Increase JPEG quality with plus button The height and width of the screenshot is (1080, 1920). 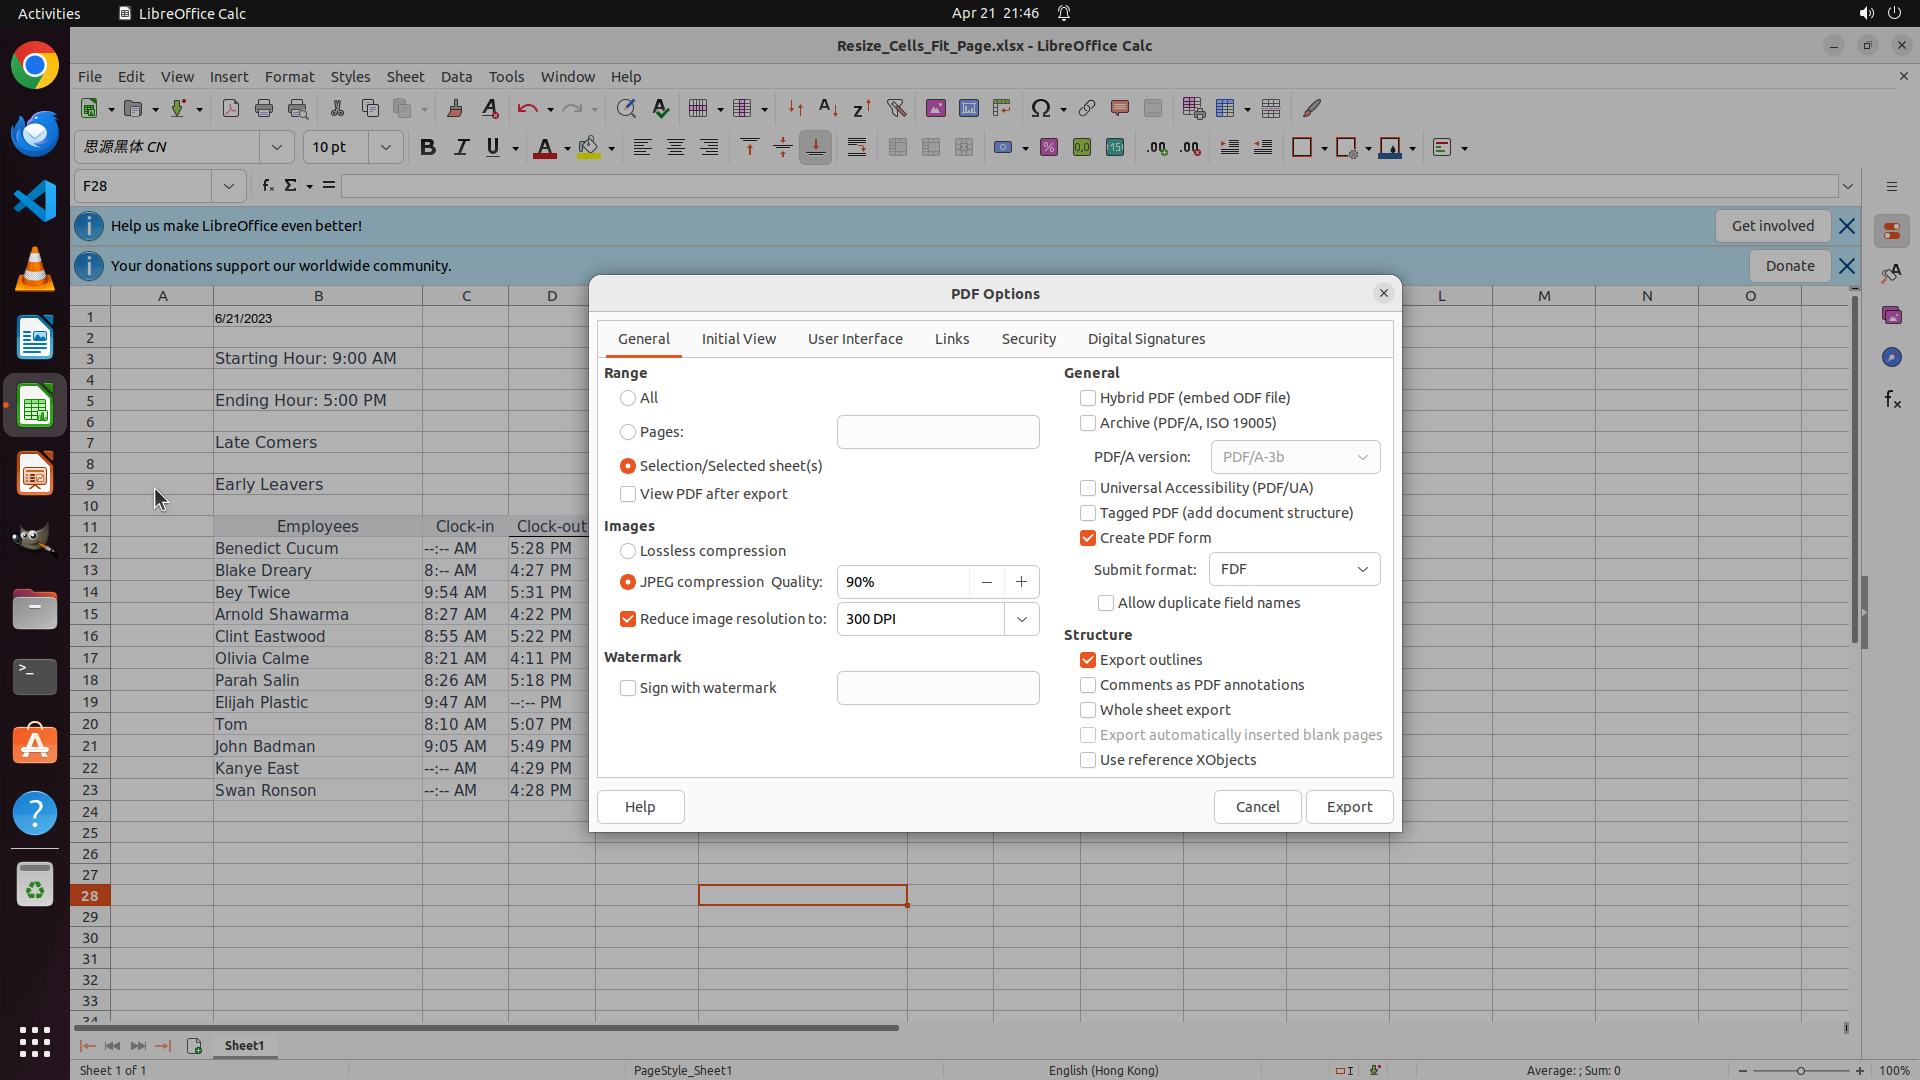coord(1021,582)
